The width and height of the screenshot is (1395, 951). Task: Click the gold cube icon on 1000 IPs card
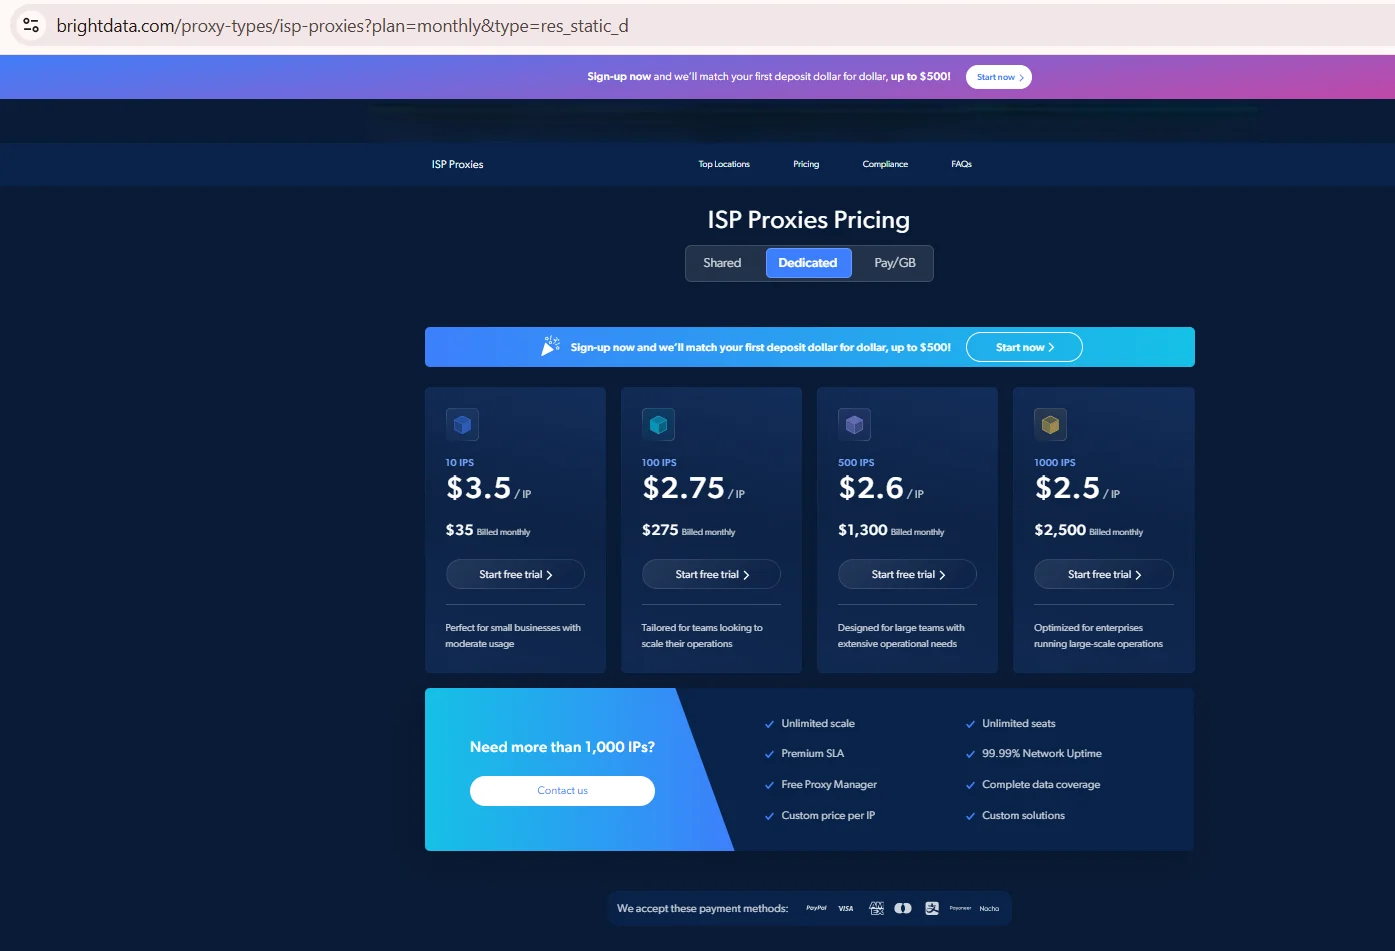1050,425
